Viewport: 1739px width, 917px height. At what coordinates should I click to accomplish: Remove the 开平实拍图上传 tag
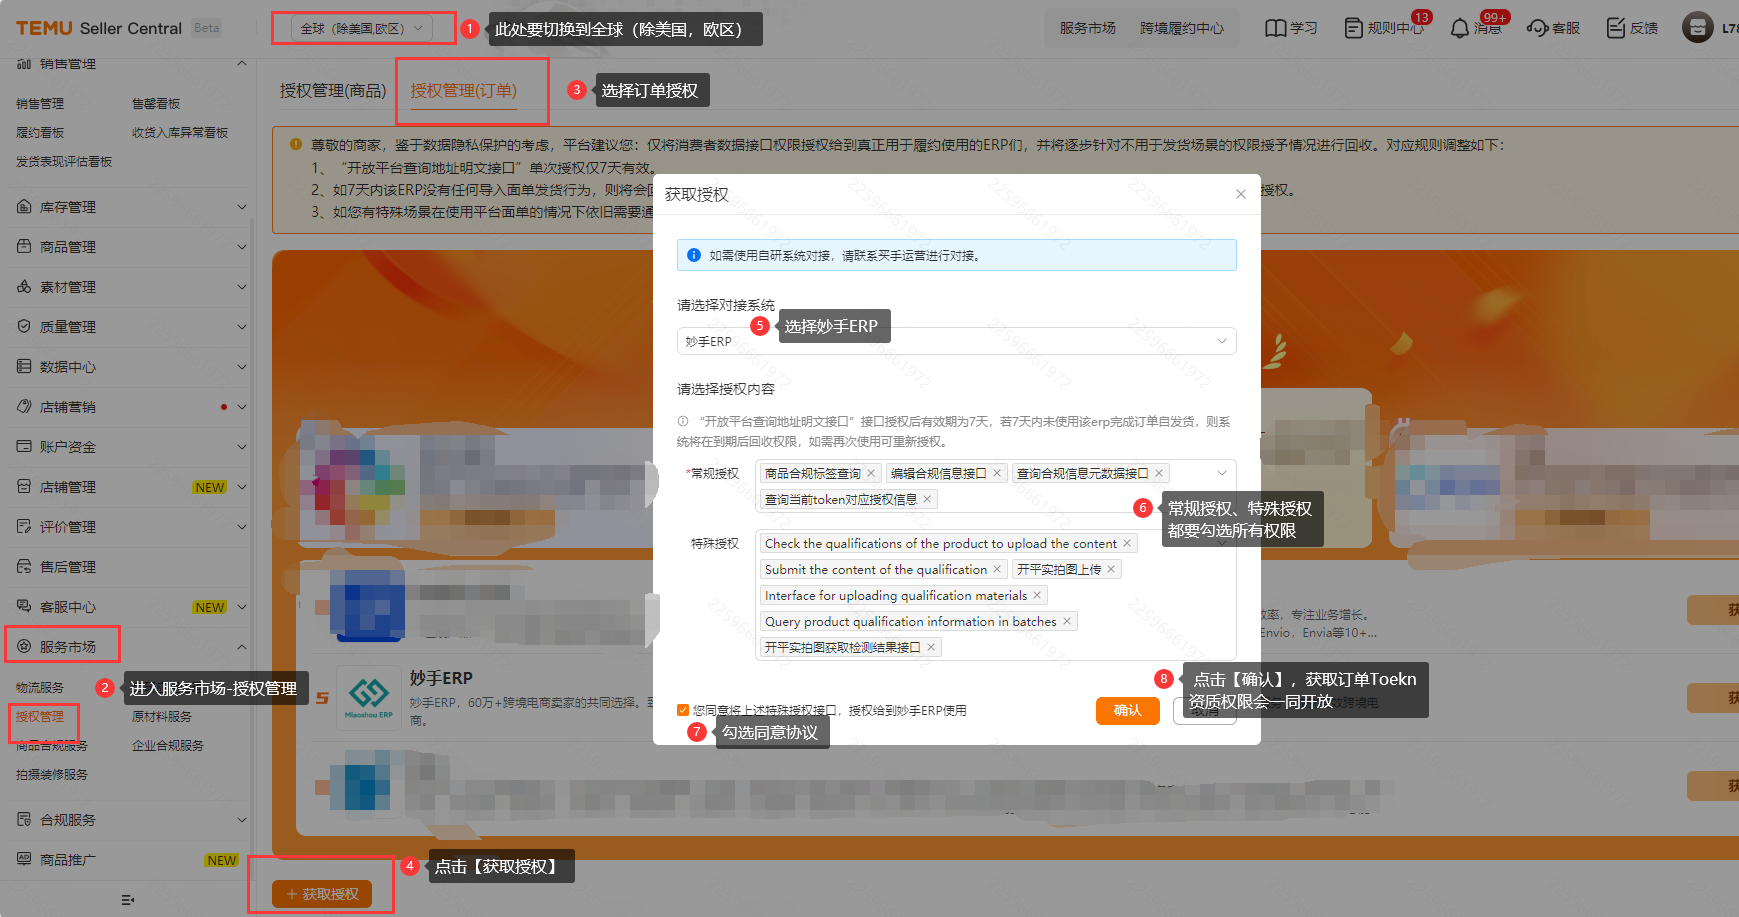(x=1111, y=570)
